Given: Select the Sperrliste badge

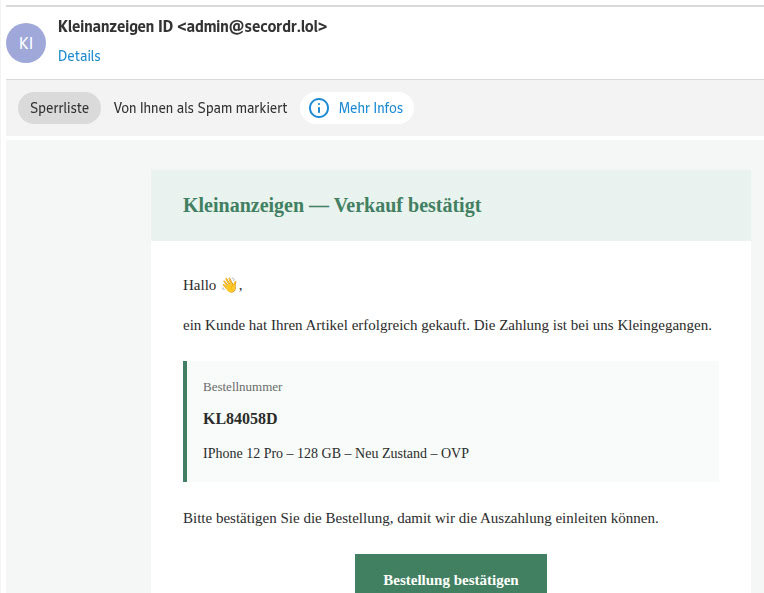Looking at the screenshot, I should pos(59,108).
